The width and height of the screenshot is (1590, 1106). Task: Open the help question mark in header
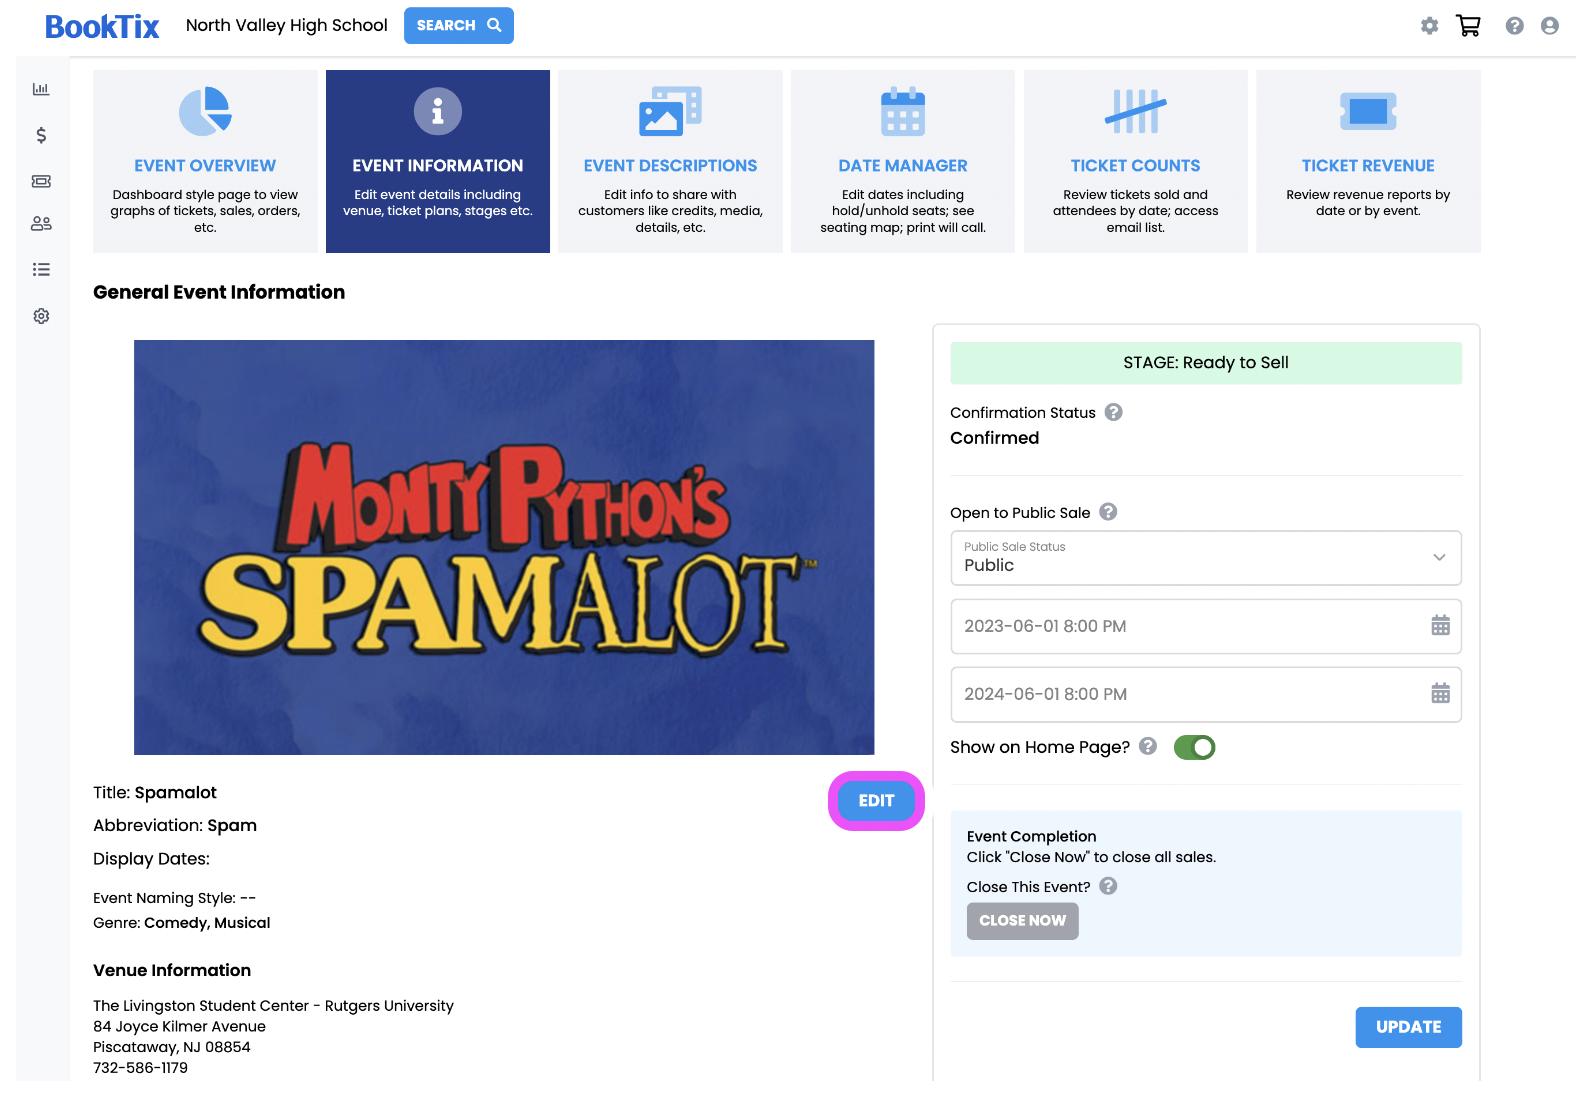coord(1515,26)
